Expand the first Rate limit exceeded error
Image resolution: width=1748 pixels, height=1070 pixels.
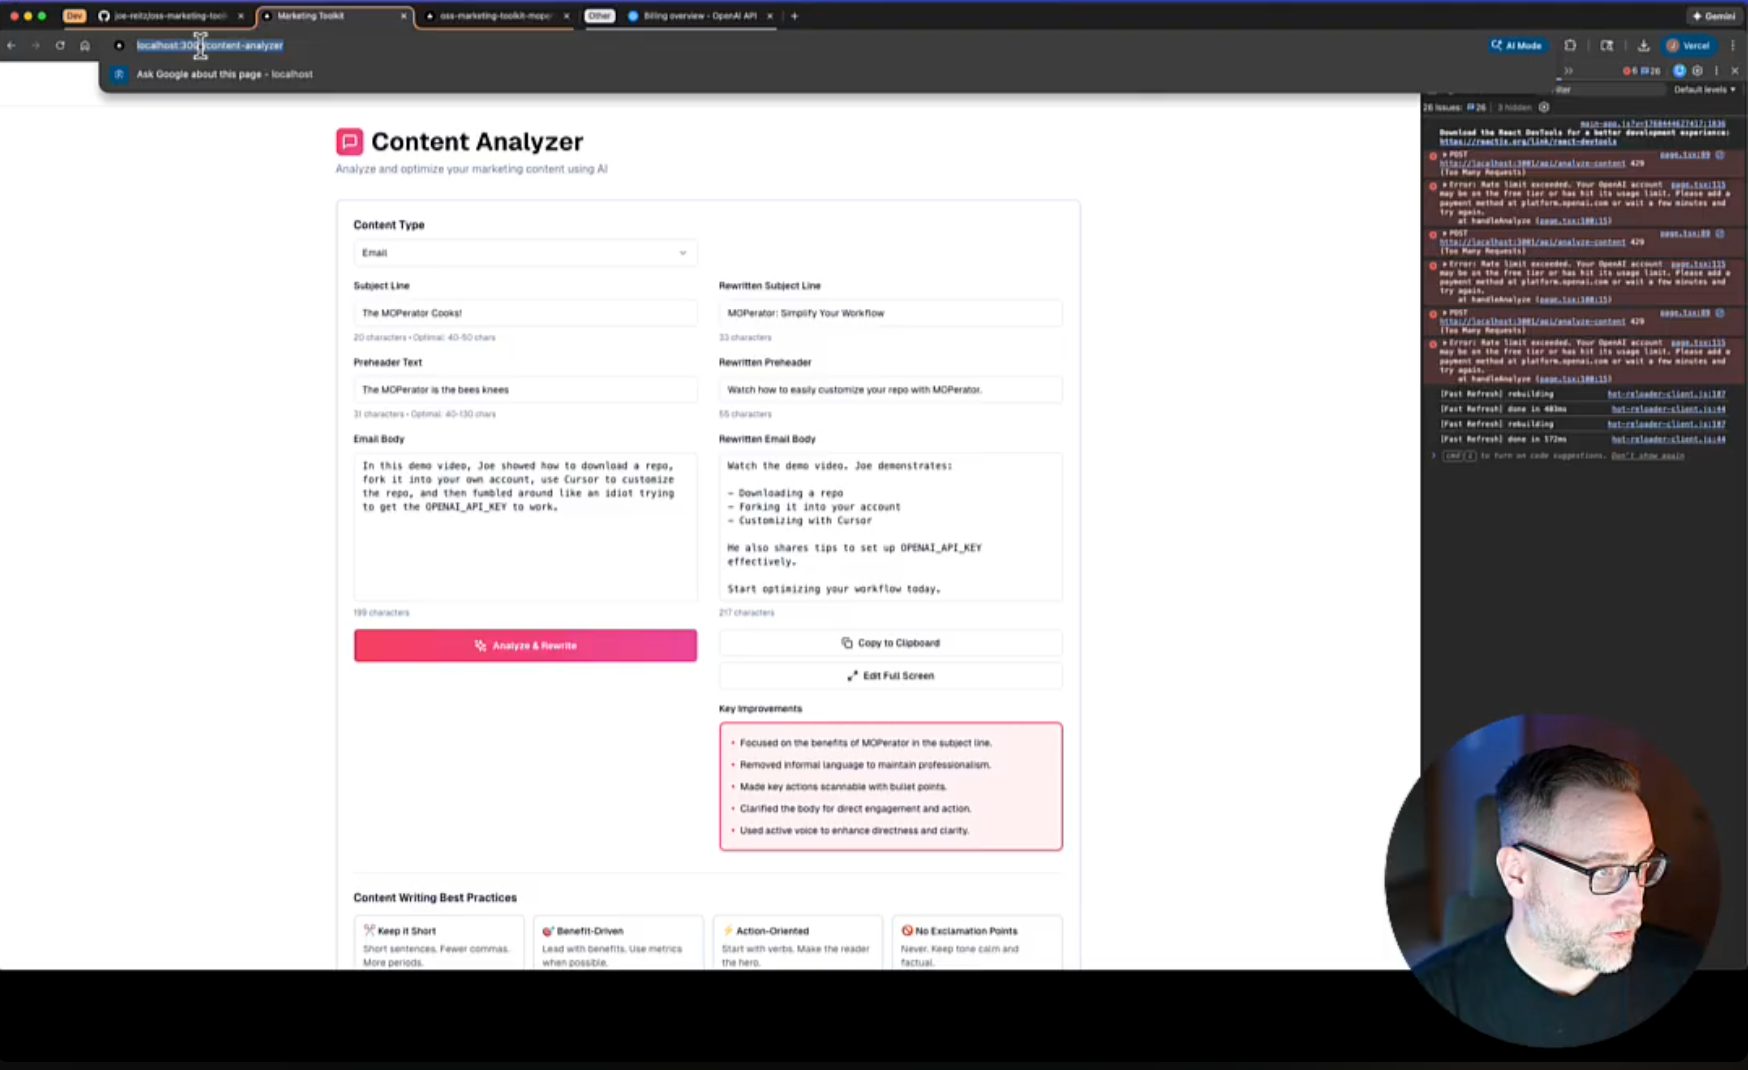coord(1445,185)
